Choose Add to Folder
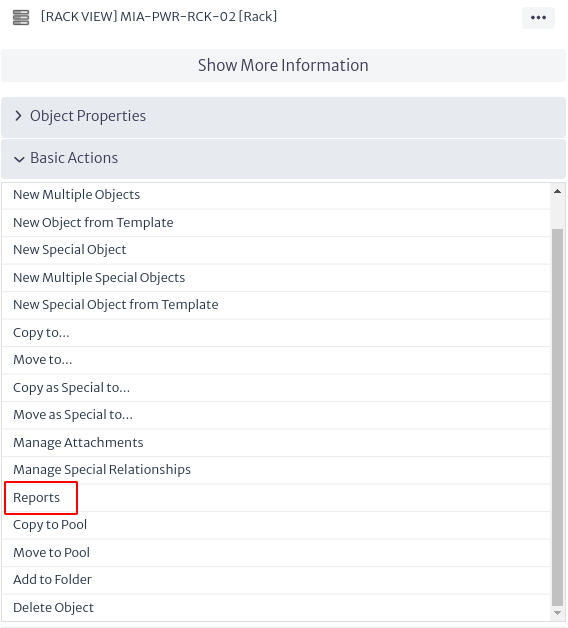This screenshot has width=568, height=628. click(x=276, y=580)
